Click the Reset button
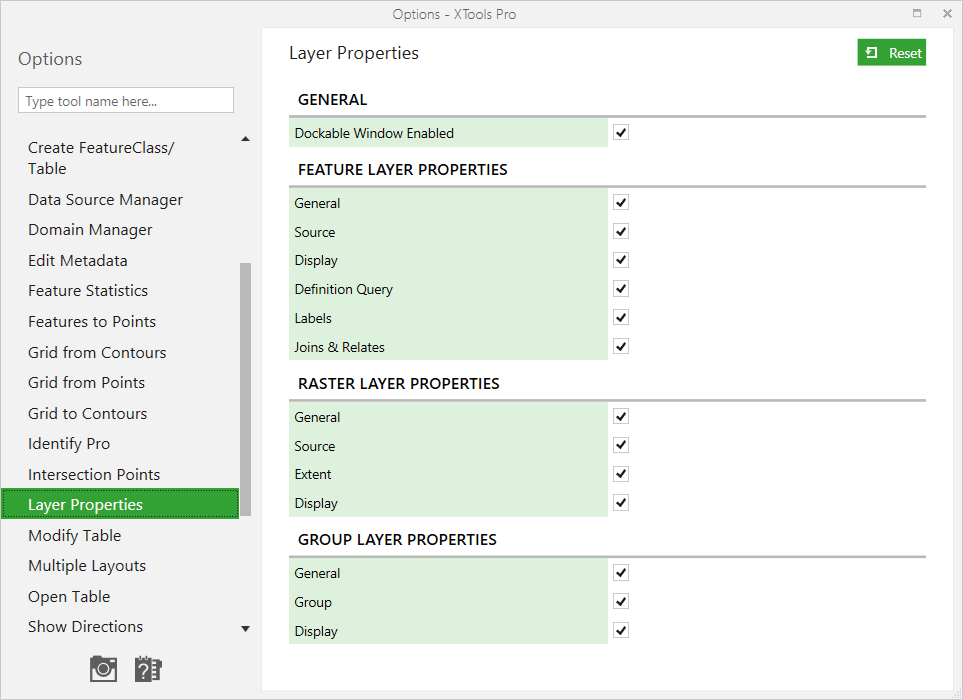 point(891,53)
